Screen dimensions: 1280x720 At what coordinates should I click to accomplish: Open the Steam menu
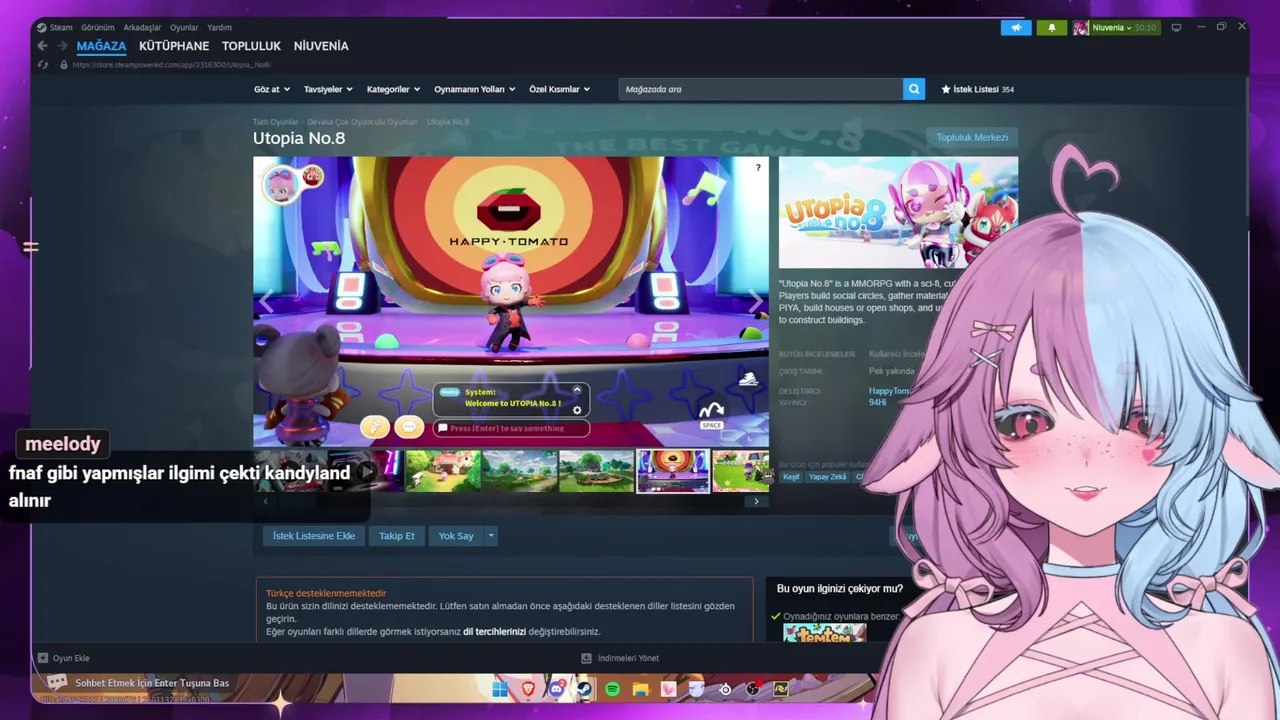(61, 28)
